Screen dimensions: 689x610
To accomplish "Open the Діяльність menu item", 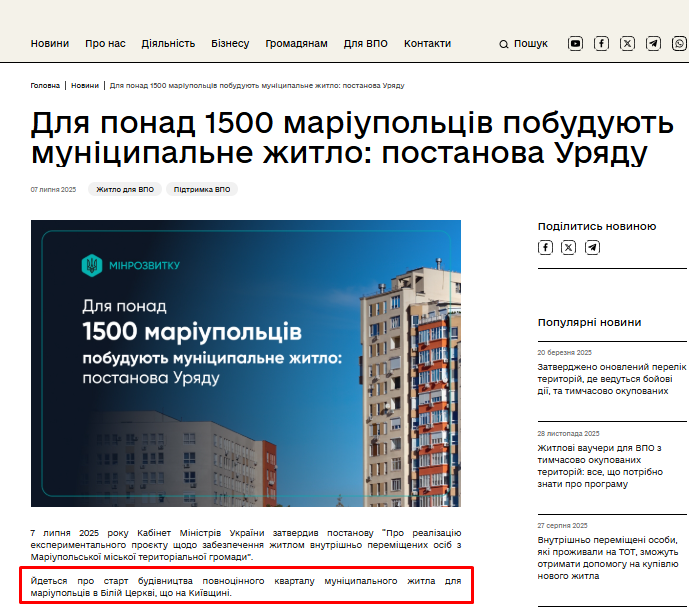I will 168,44.
